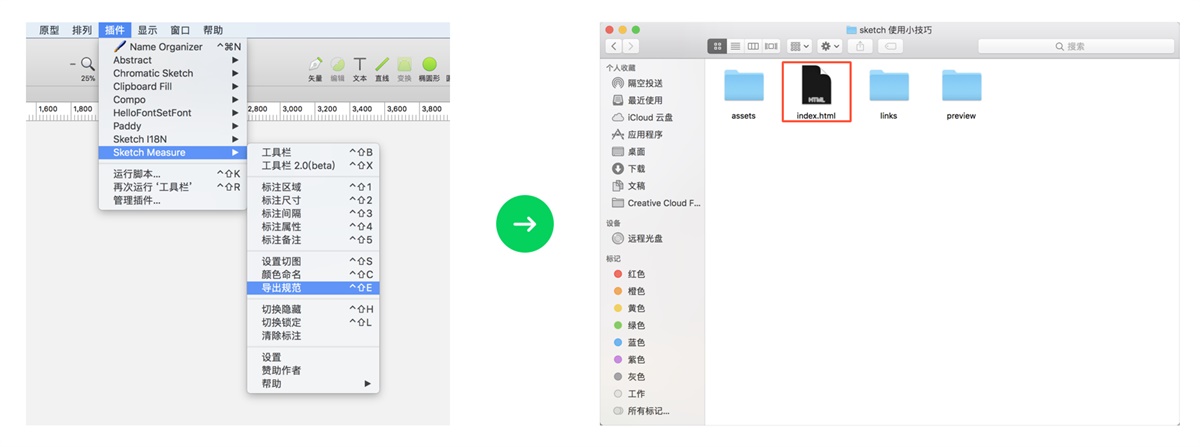The height and width of the screenshot is (447, 1200).
Task: Switch Finder to icon view
Action: point(717,47)
